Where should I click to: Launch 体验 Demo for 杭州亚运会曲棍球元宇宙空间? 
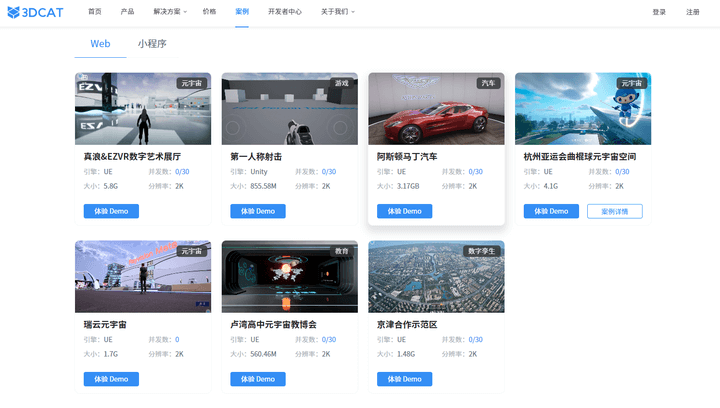551,211
